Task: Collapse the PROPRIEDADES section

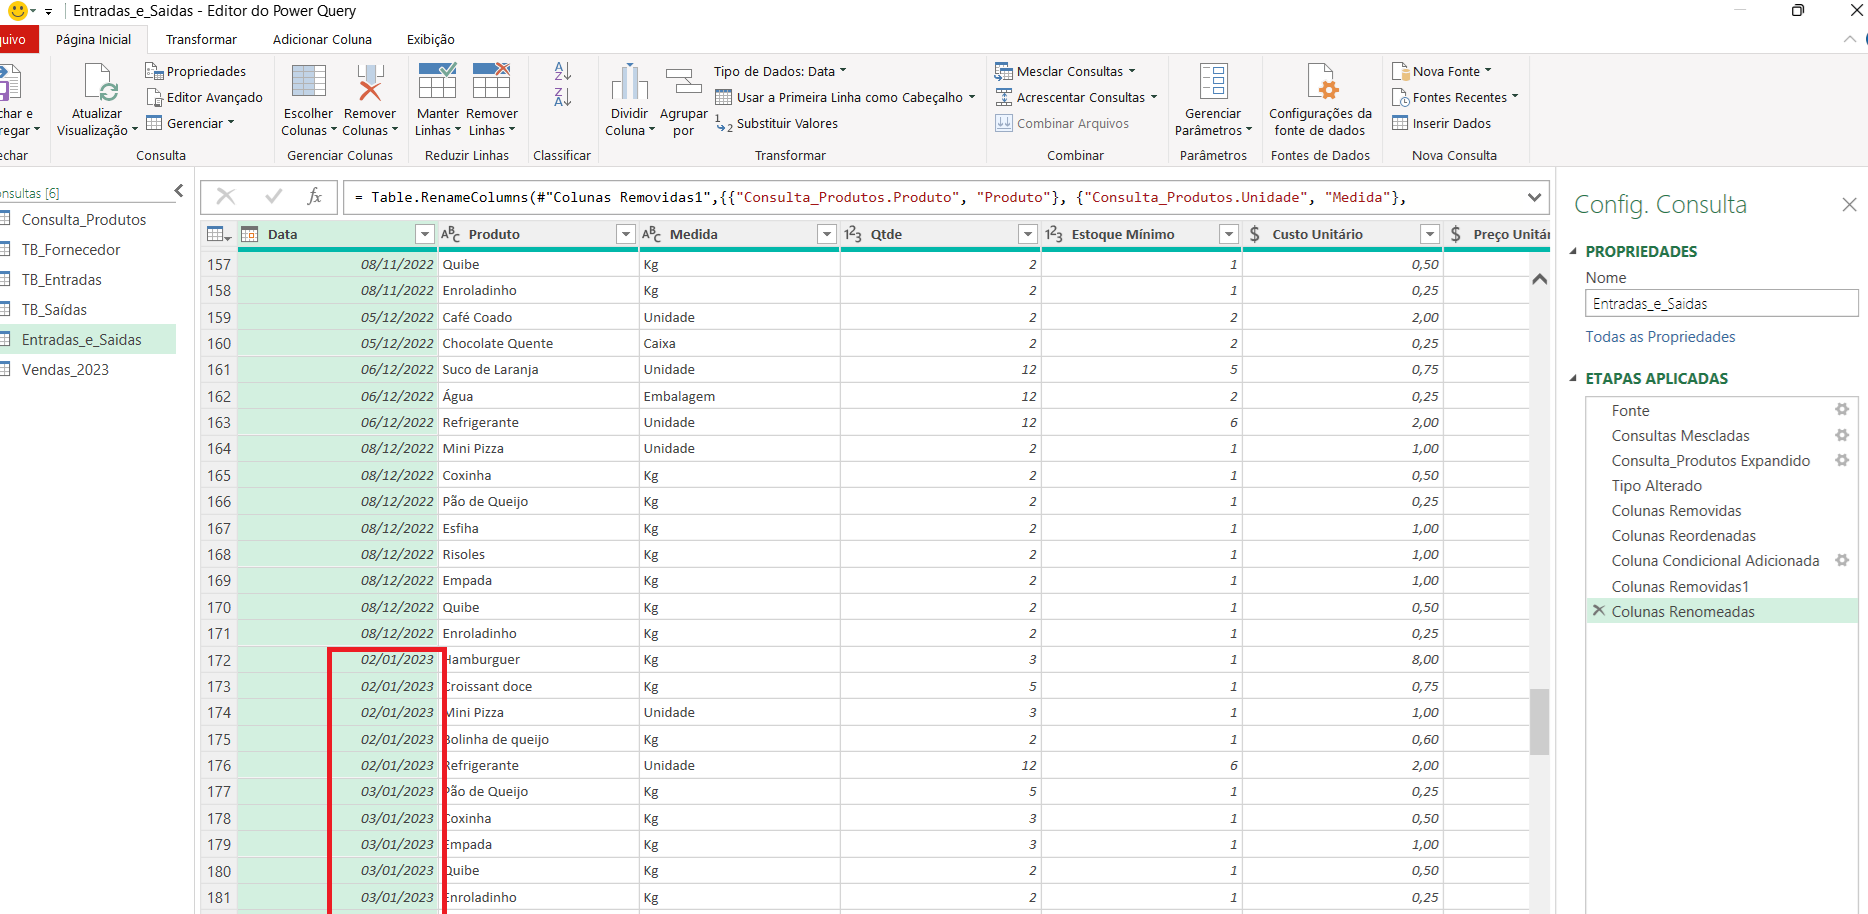Action: click(x=1574, y=251)
